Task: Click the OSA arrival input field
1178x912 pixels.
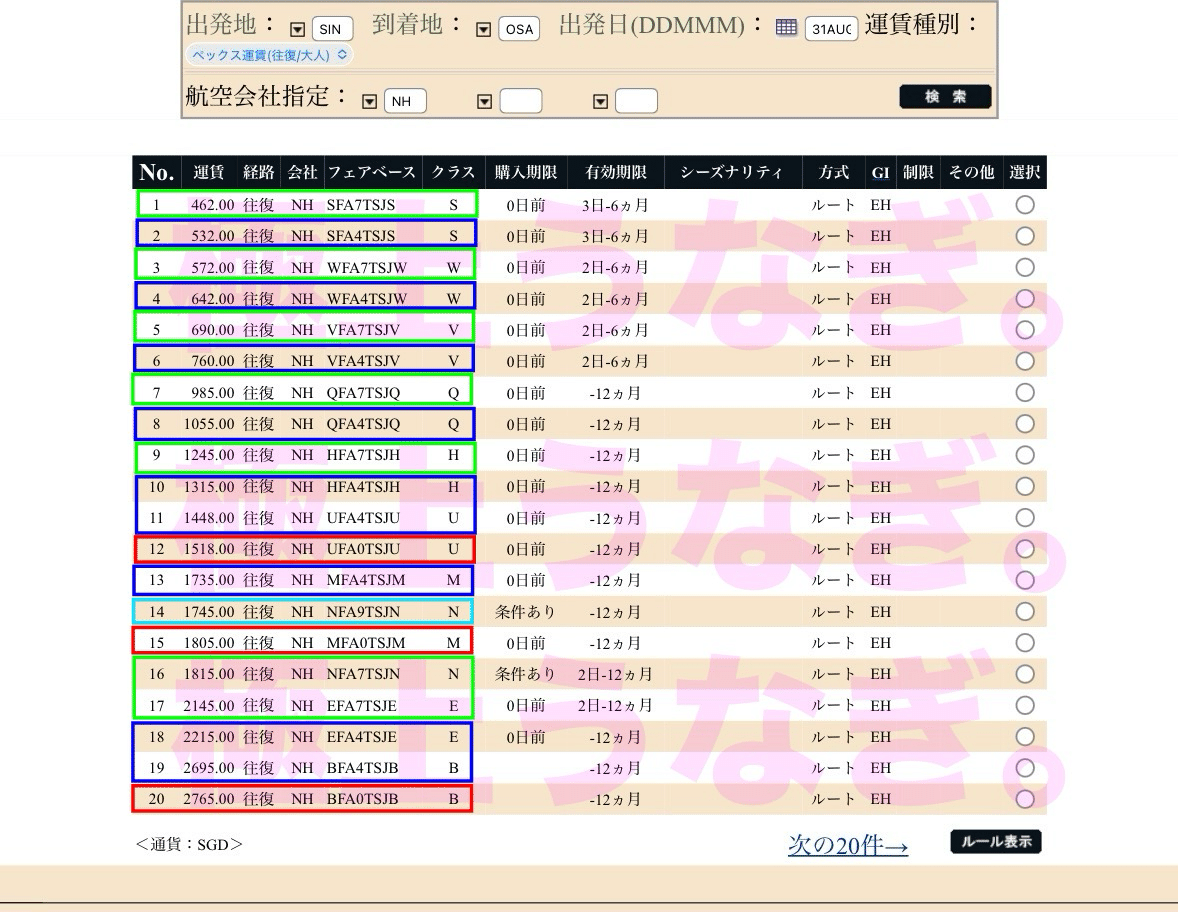Action: pyautogui.click(x=519, y=29)
